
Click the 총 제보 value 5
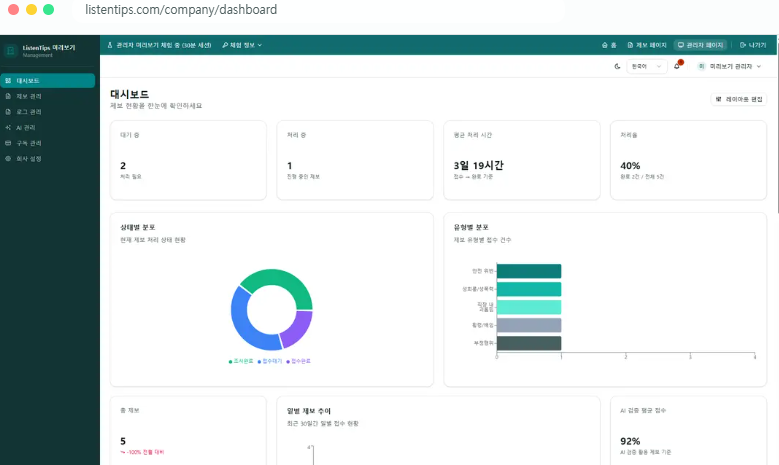coord(123,441)
